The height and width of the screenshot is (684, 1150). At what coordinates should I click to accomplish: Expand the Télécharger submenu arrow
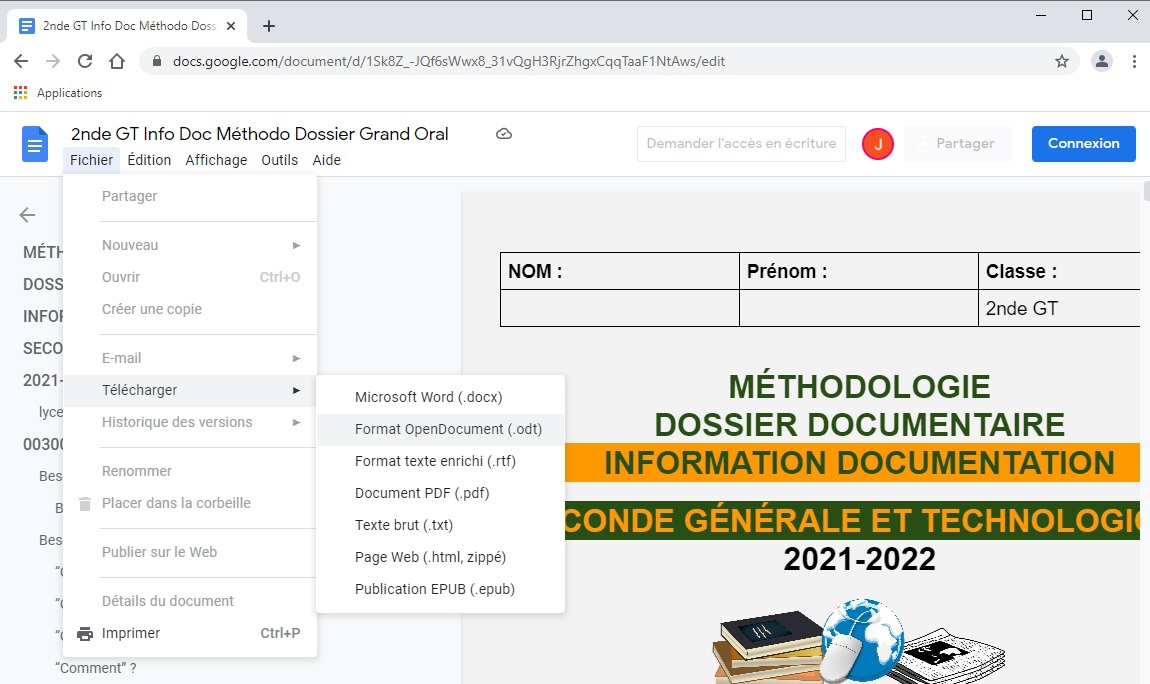click(296, 390)
